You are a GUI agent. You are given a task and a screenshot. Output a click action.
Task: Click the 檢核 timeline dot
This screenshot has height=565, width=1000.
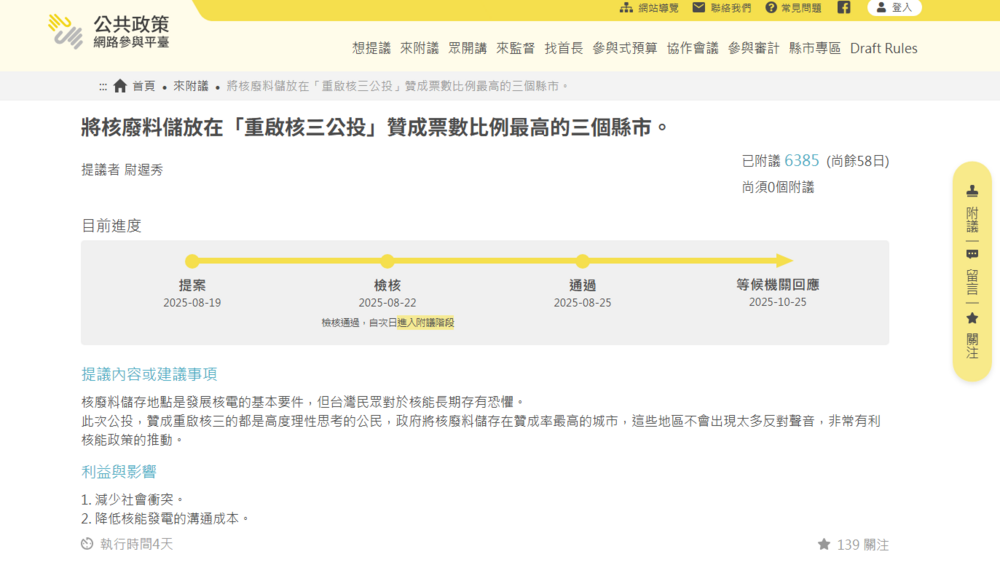tap(387, 261)
